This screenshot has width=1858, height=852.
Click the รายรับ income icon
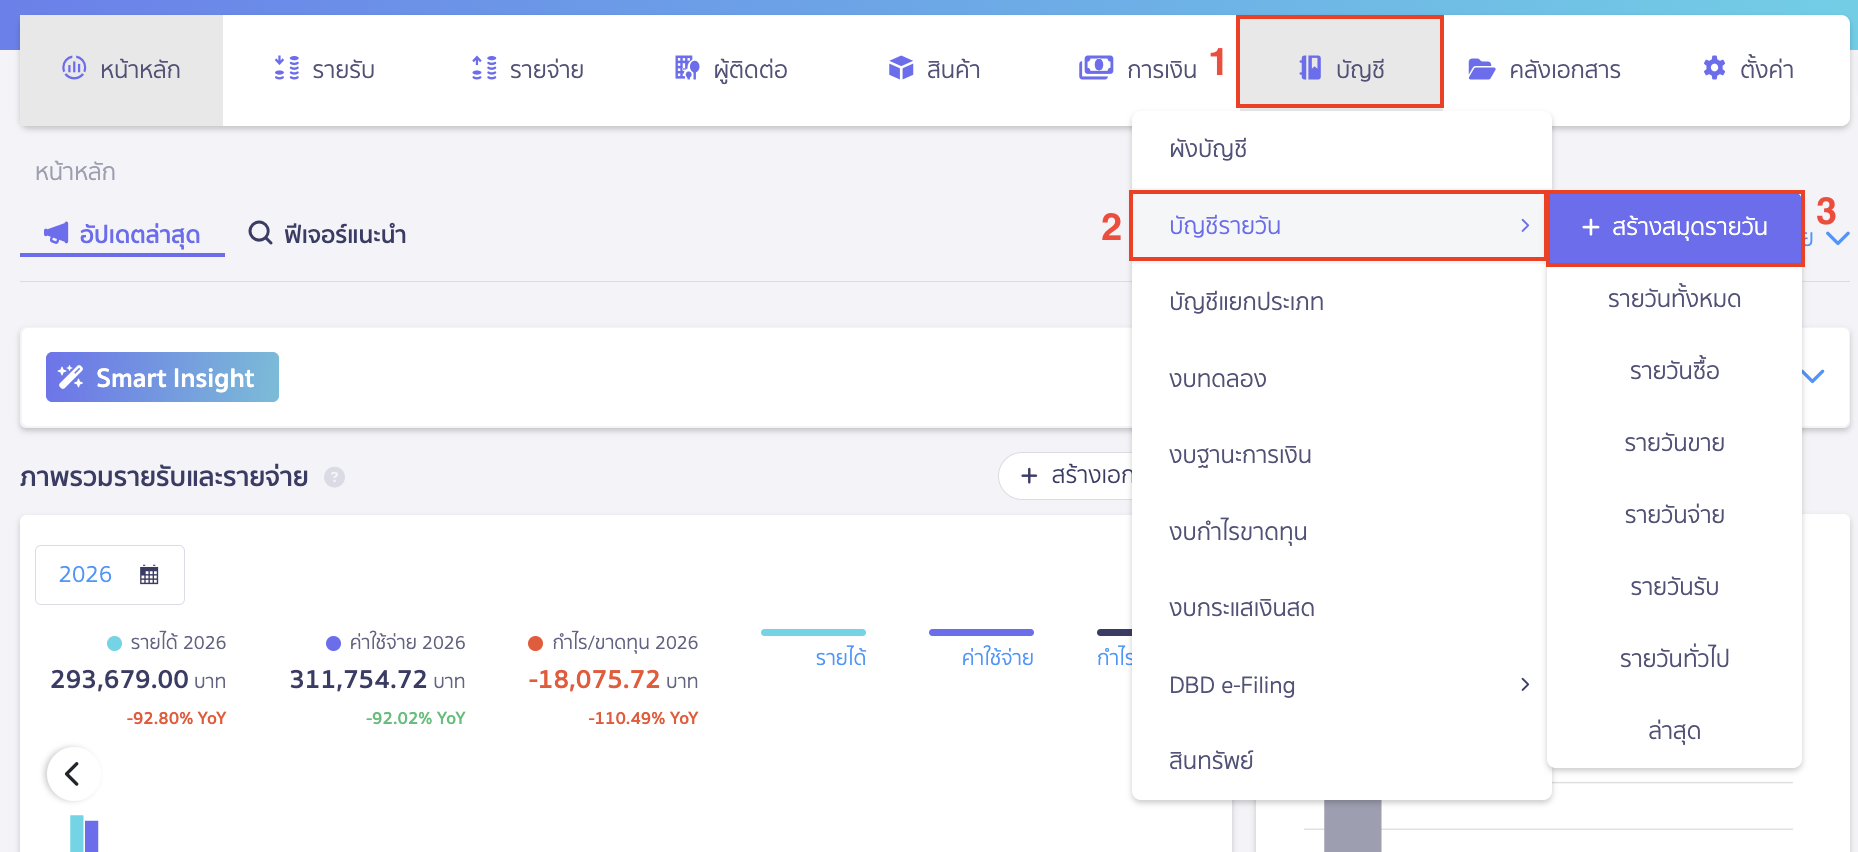point(287,68)
